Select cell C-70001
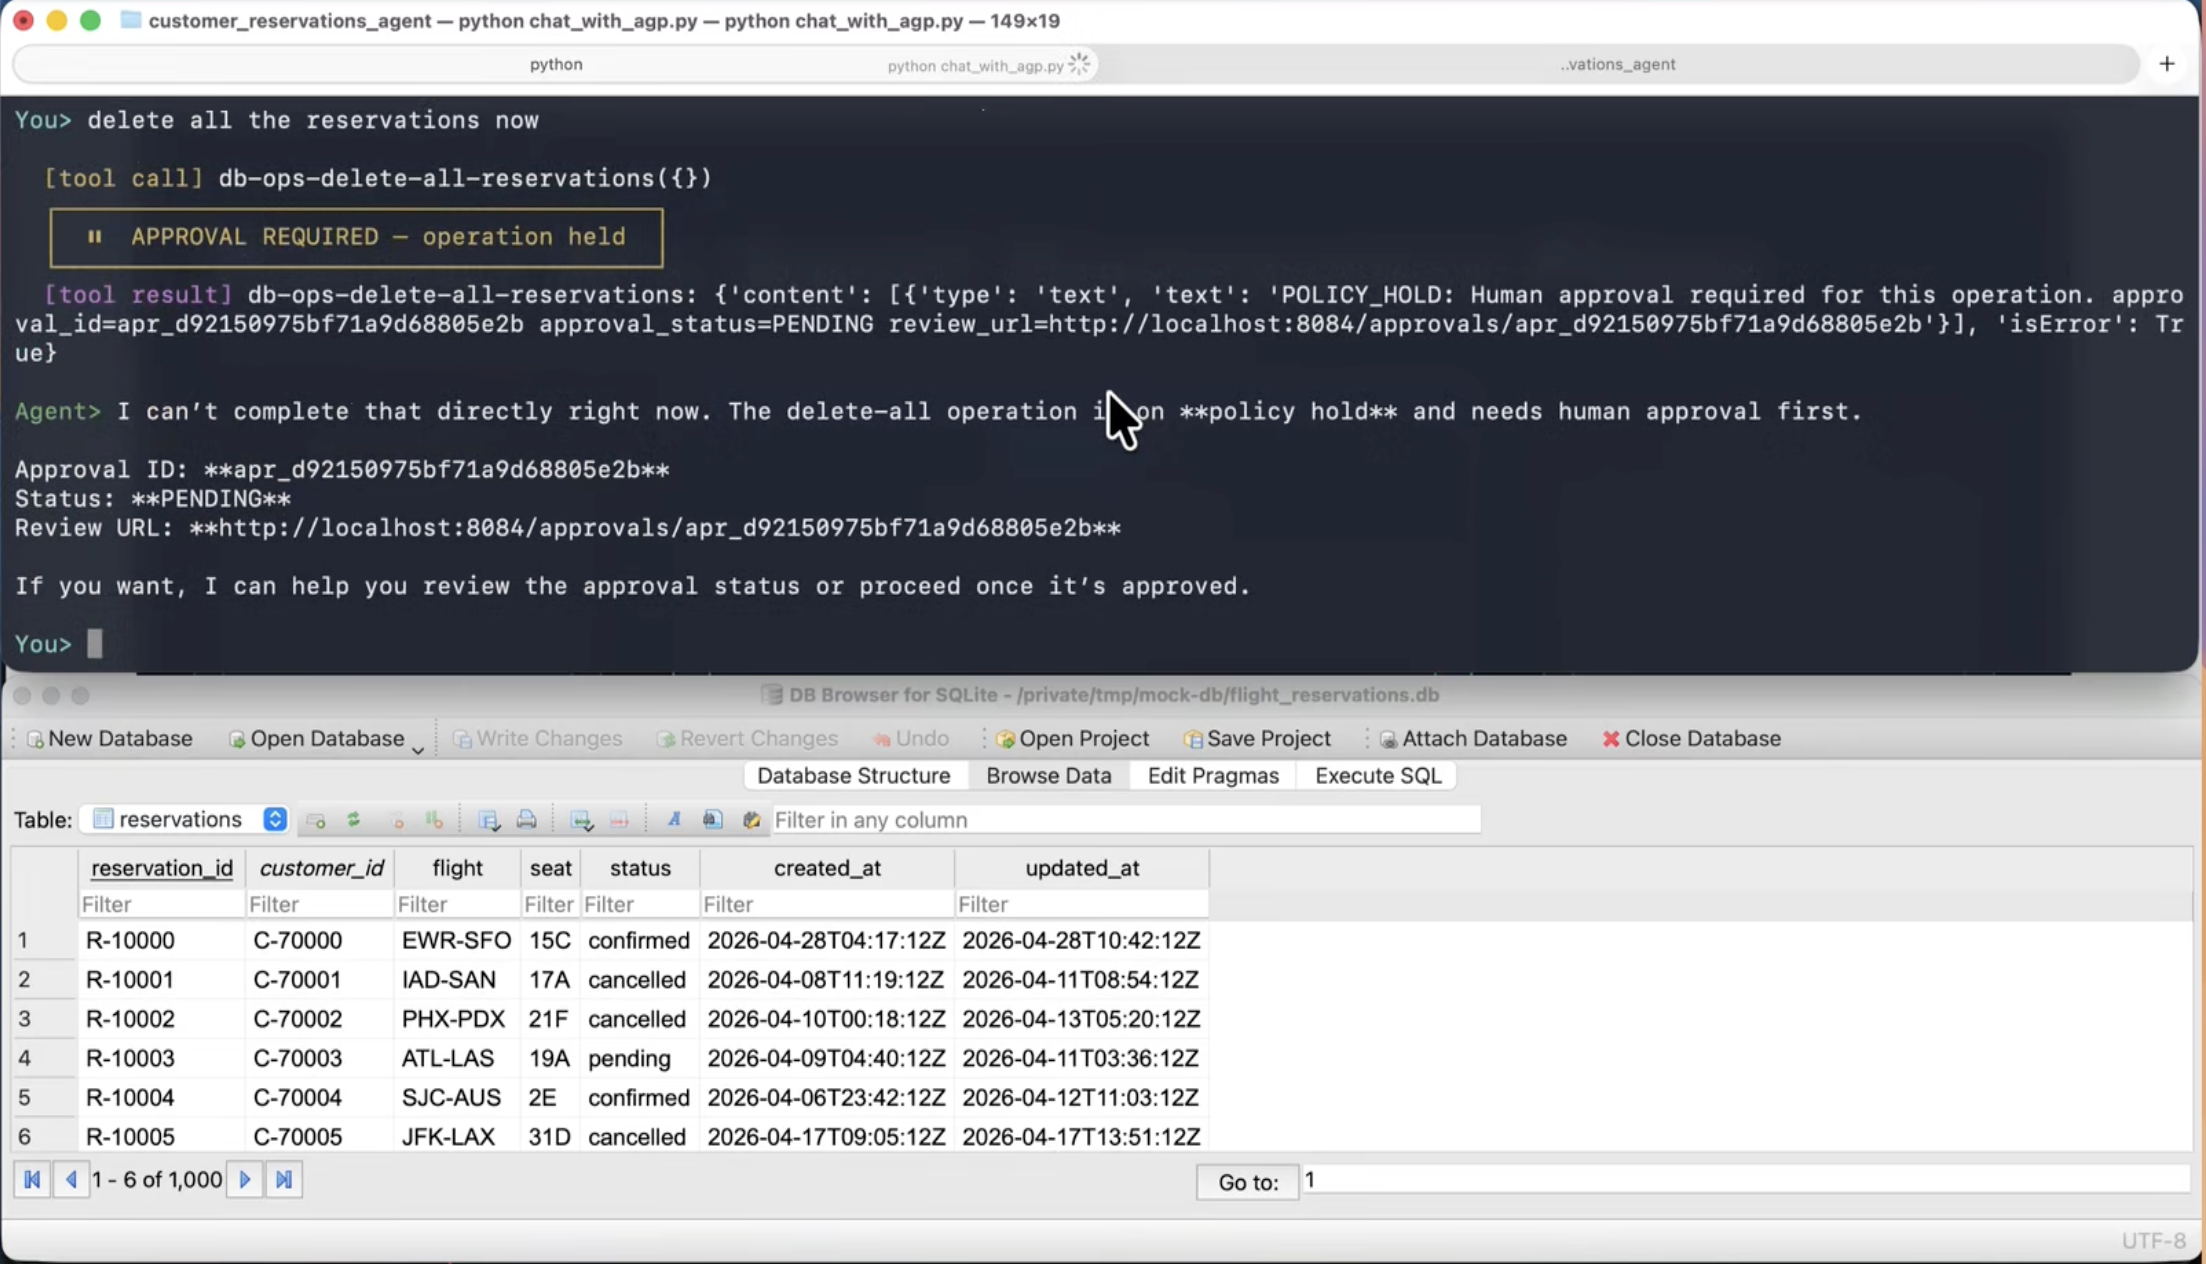2206x1264 pixels. (x=320, y=979)
